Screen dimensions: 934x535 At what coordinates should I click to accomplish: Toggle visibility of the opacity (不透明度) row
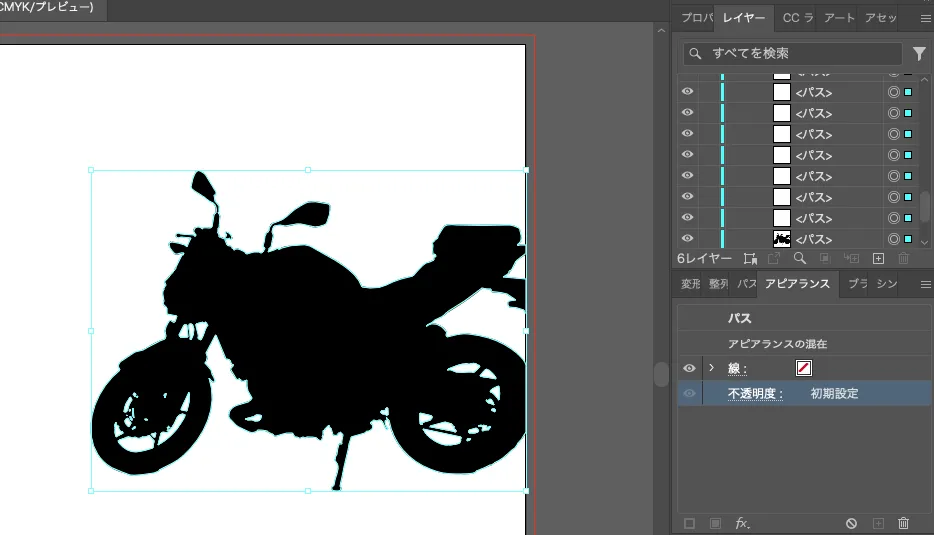pos(689,394)
